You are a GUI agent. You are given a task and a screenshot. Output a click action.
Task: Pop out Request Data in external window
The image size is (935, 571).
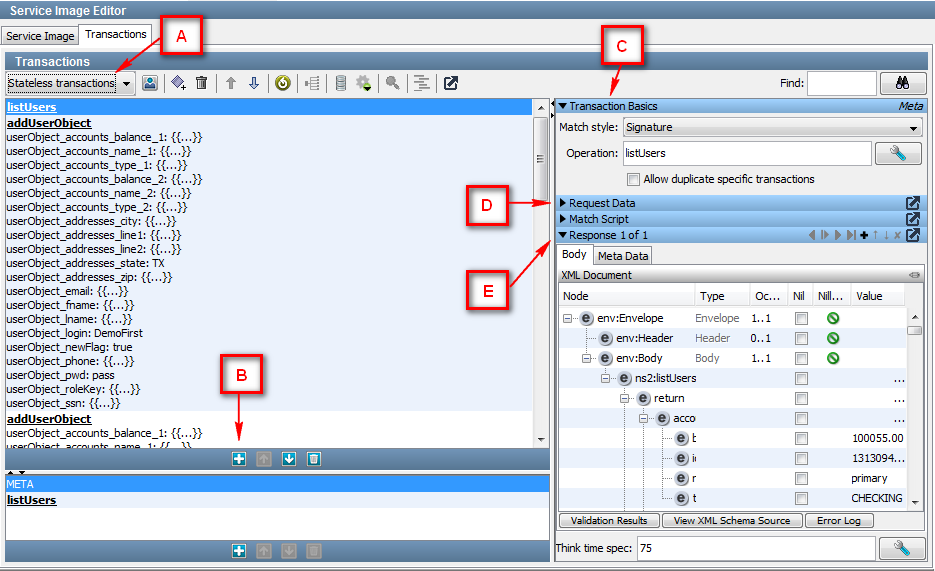pyautogui.click(x=913, y=203)
